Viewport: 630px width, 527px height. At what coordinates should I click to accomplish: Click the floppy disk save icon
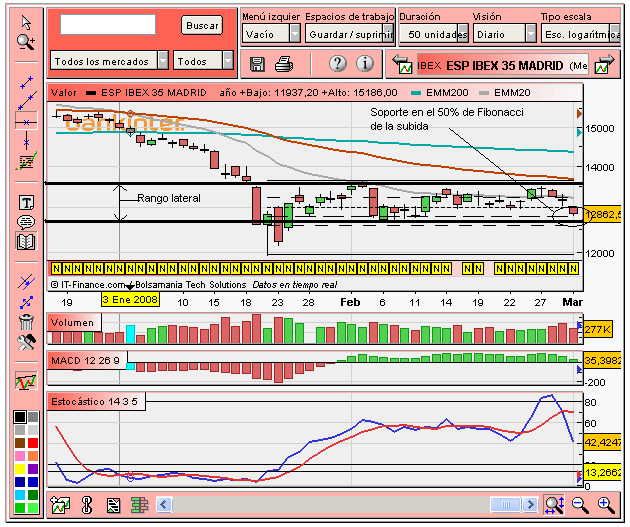(x=257, y=64)
